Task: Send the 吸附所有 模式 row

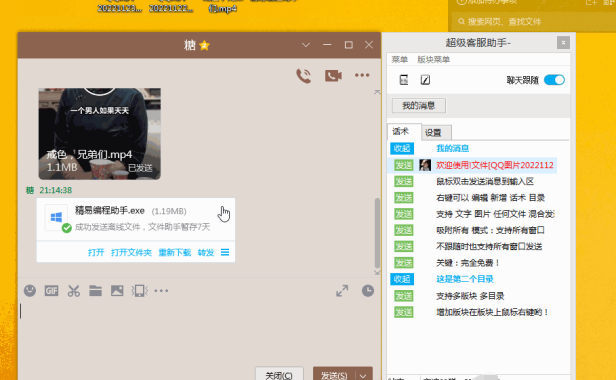Action: tap(404, 230)
